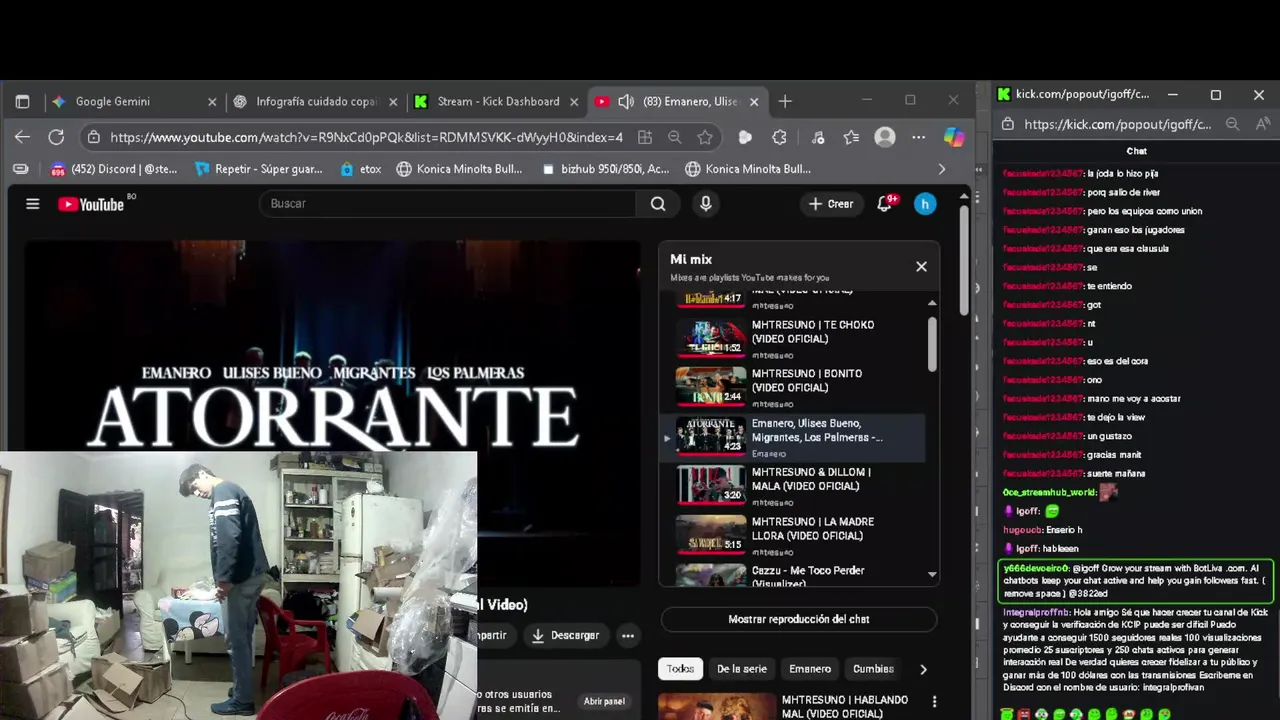Open more actions dots beside Descargar
Viewport: 1280px width, 720px height.
pyautogui.click(x=627, y=635)
